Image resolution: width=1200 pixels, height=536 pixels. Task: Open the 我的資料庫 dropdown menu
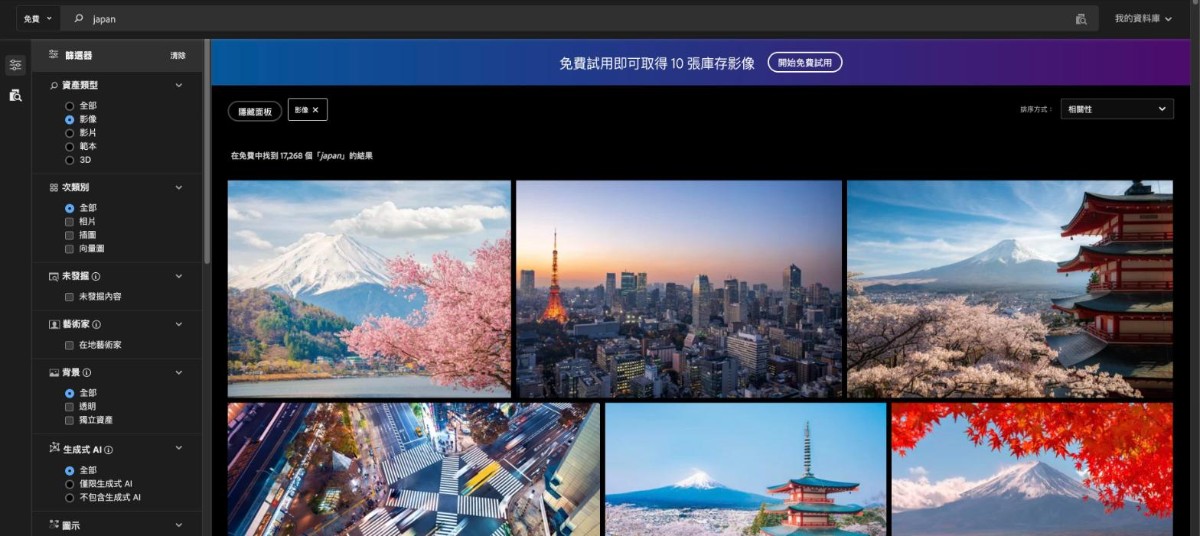pos(1143,19)
